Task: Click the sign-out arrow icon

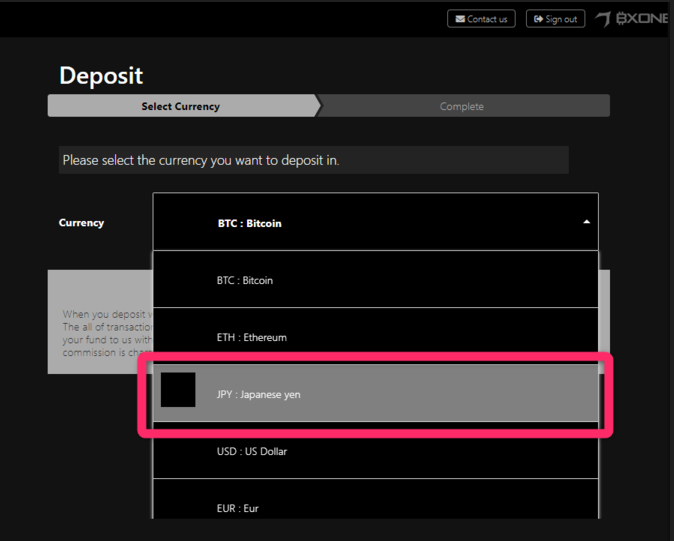Action: tap(538, 19)
